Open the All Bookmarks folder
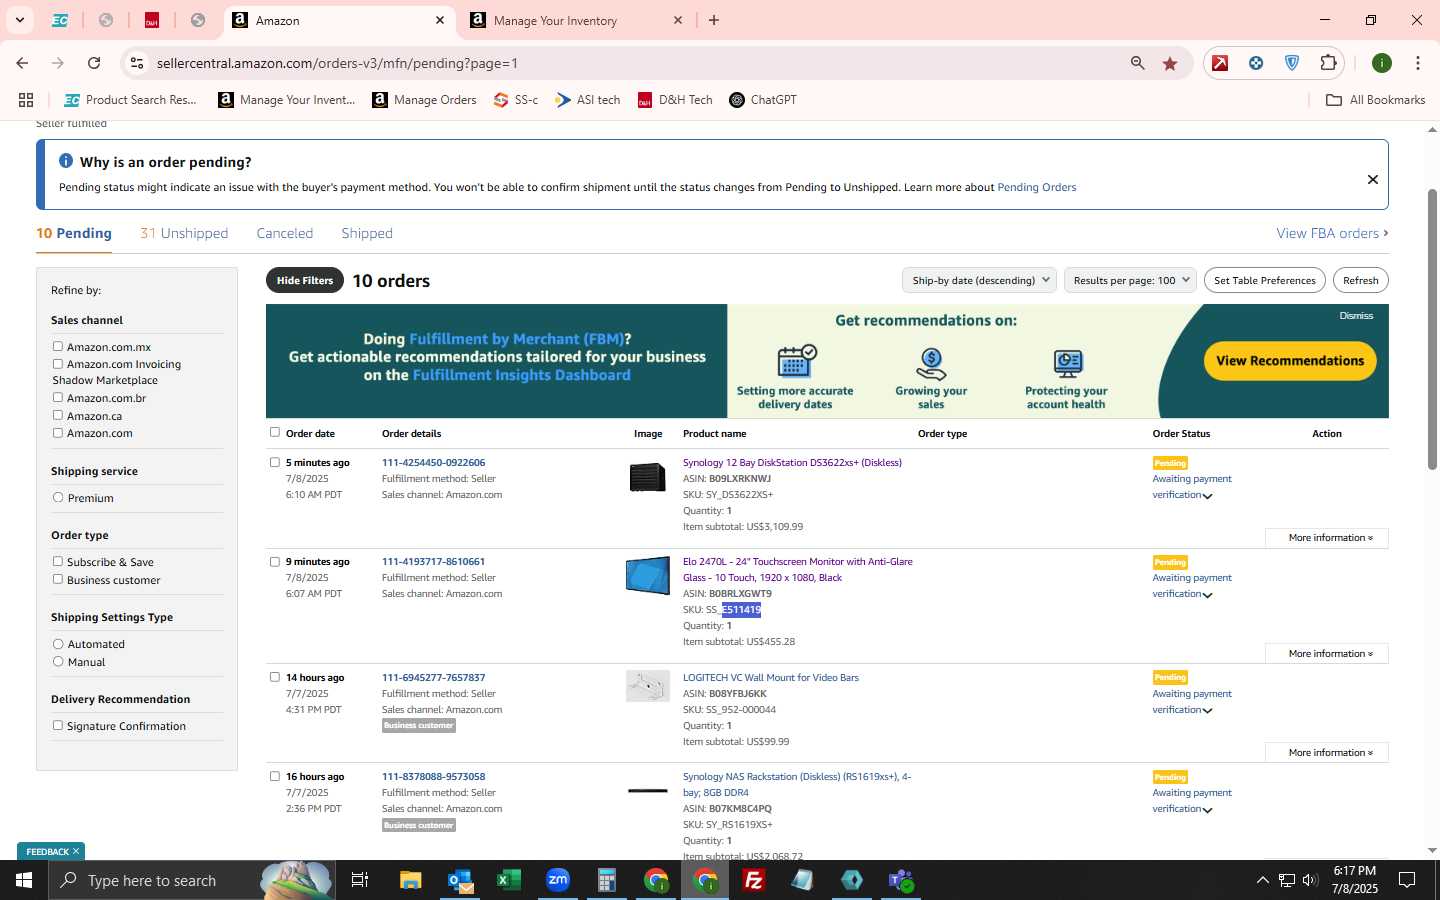1440x900 pixels. [x=1375, y=100]
